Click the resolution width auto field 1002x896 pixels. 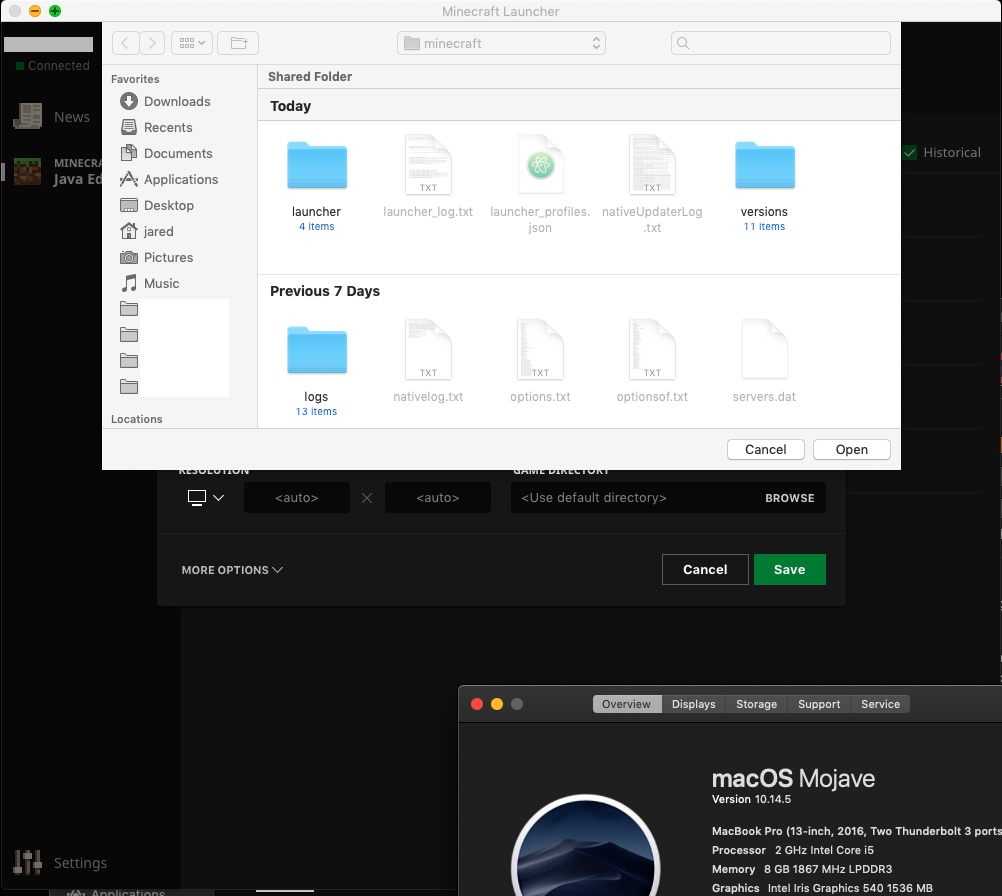click(x=297, y=497)
